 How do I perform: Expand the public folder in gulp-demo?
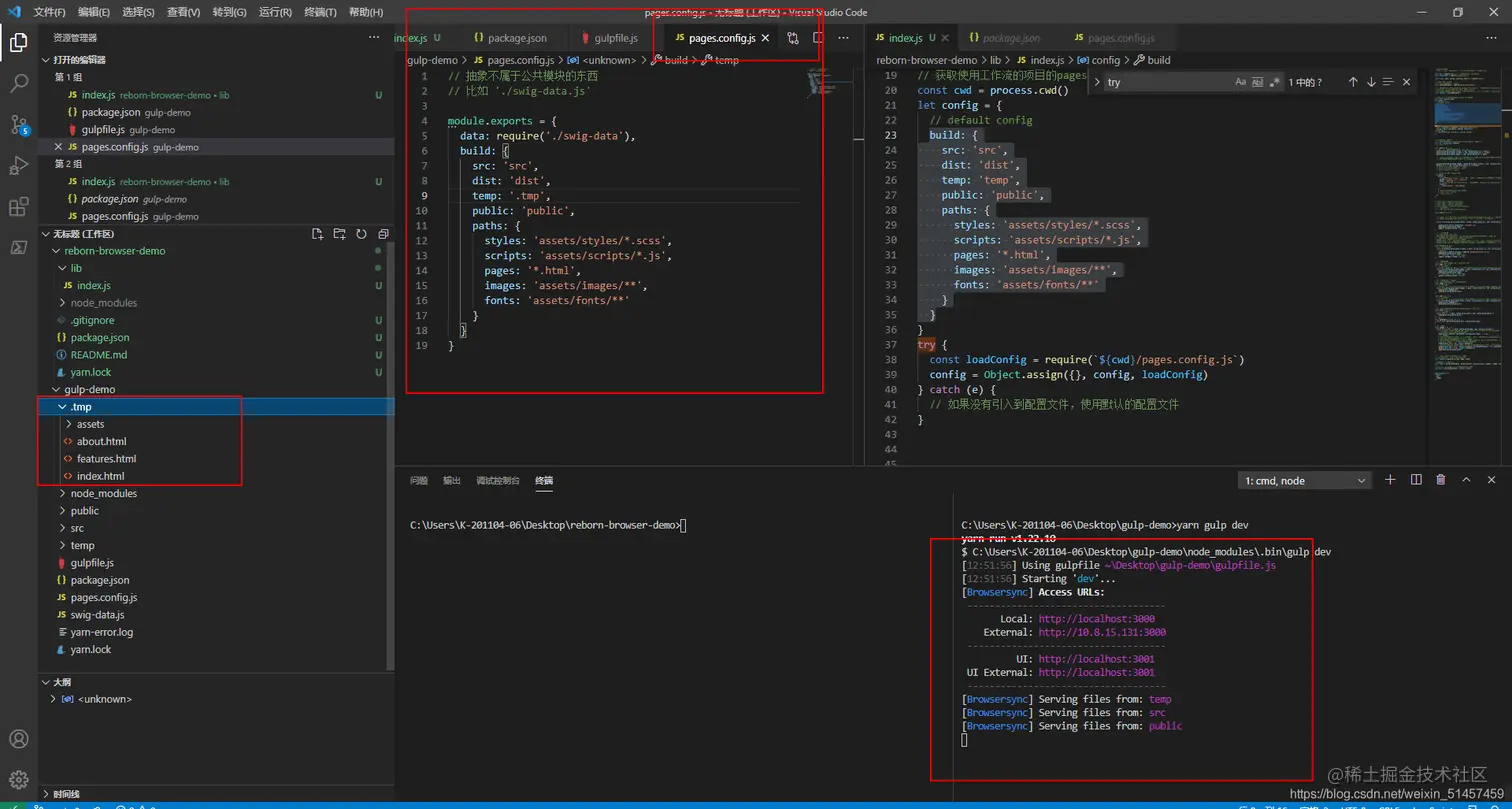coord(84,511)
